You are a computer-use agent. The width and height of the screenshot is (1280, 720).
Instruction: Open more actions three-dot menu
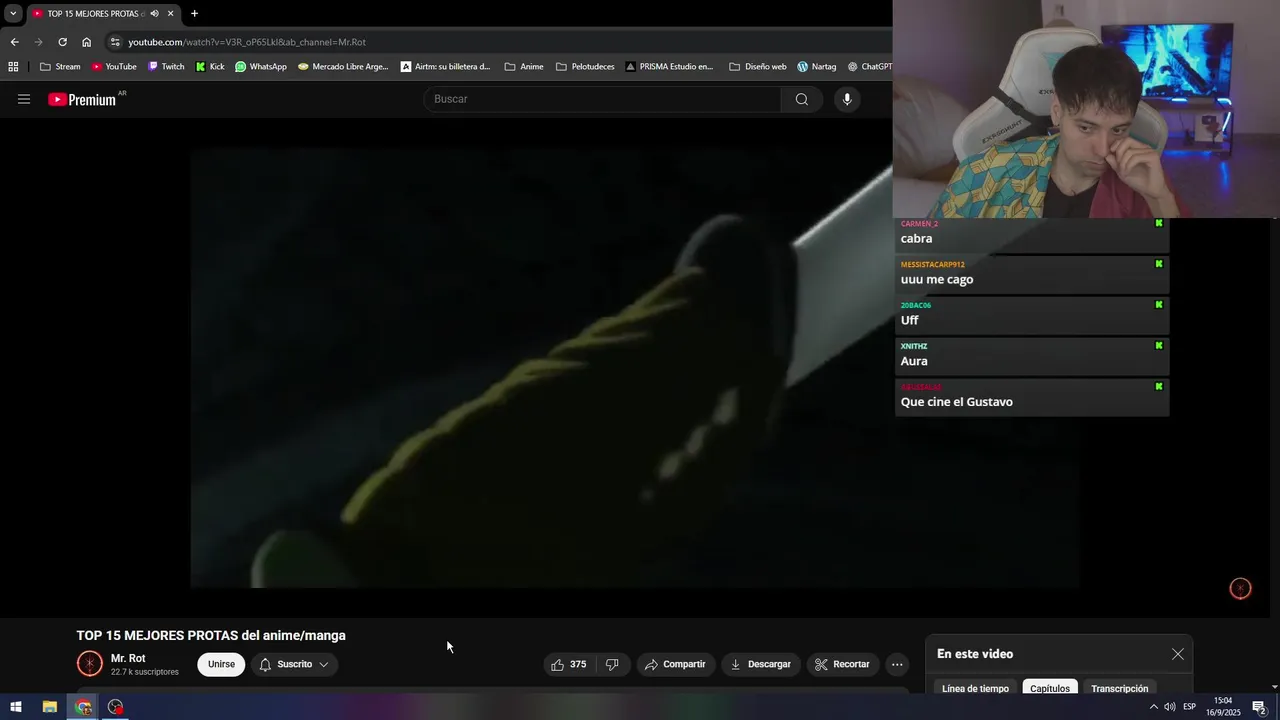[897, 664]
